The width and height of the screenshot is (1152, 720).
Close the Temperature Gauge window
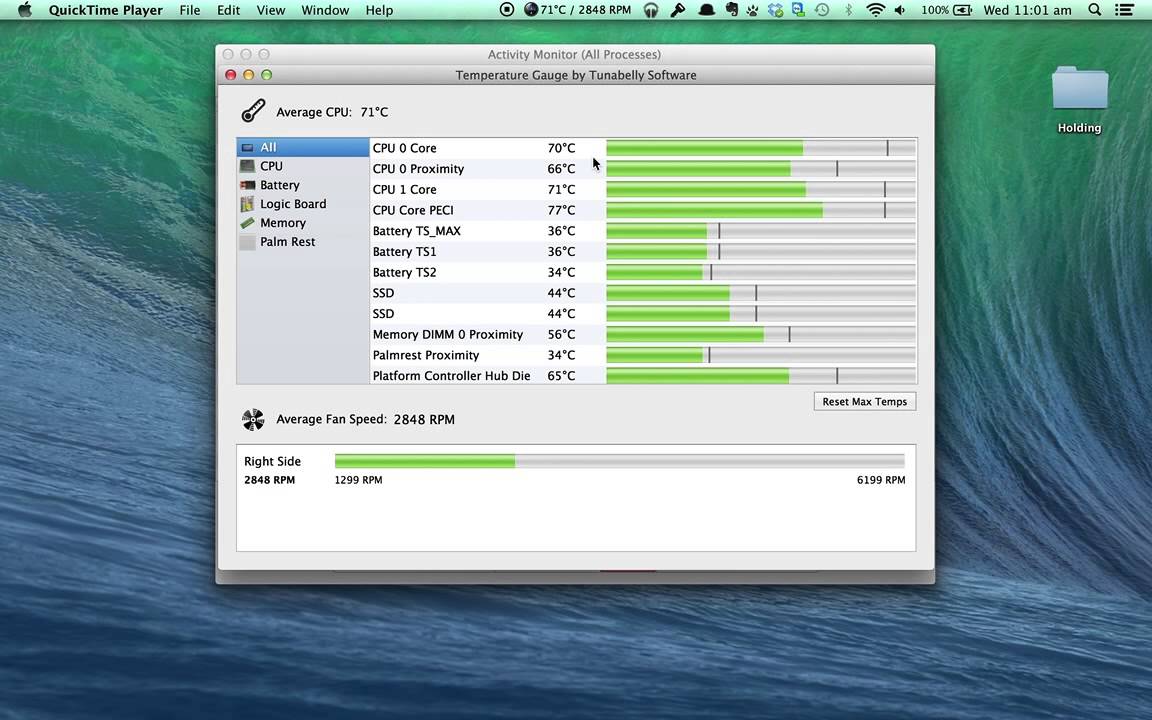pyautogui.click(x=230, y=75)
